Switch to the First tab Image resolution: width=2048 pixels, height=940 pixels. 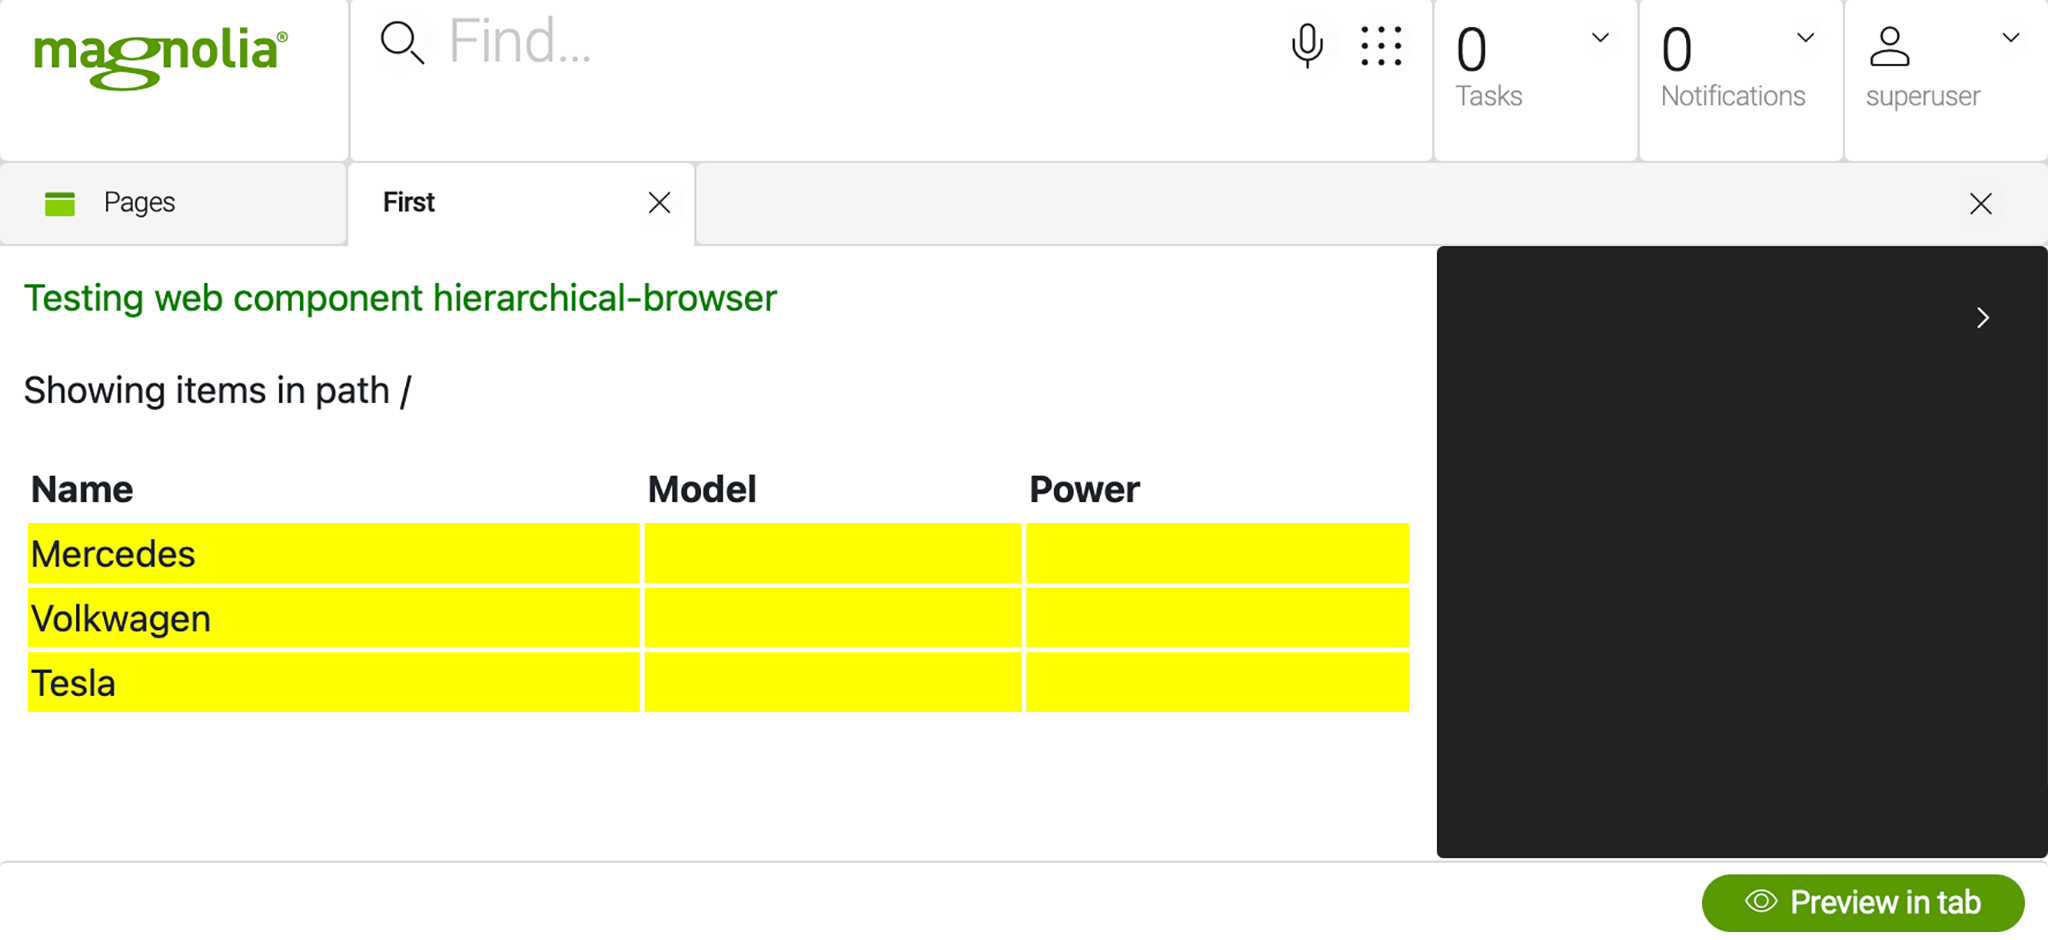point(407,202)
